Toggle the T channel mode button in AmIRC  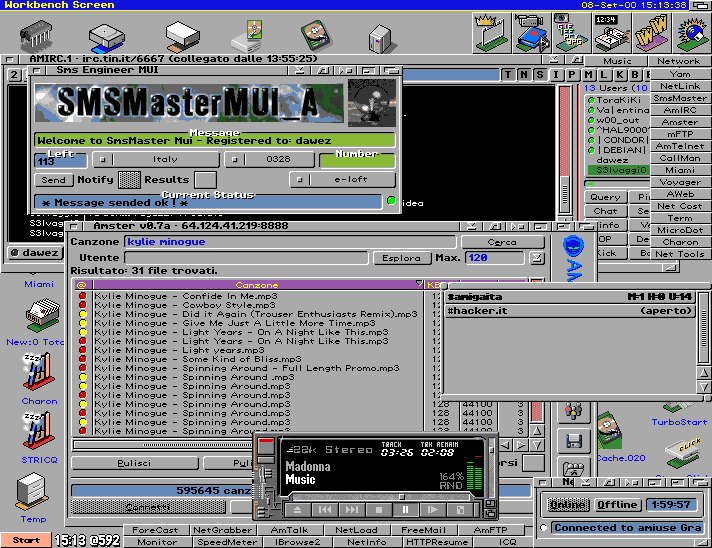click(x=508, y=75)
